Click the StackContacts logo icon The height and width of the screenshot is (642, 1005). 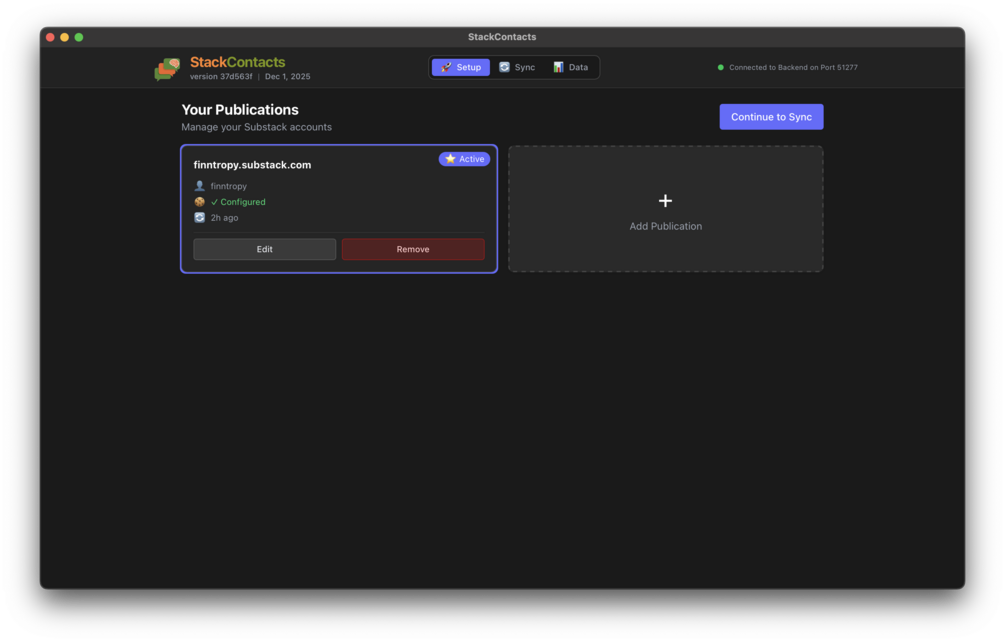(x=167, y=69)
